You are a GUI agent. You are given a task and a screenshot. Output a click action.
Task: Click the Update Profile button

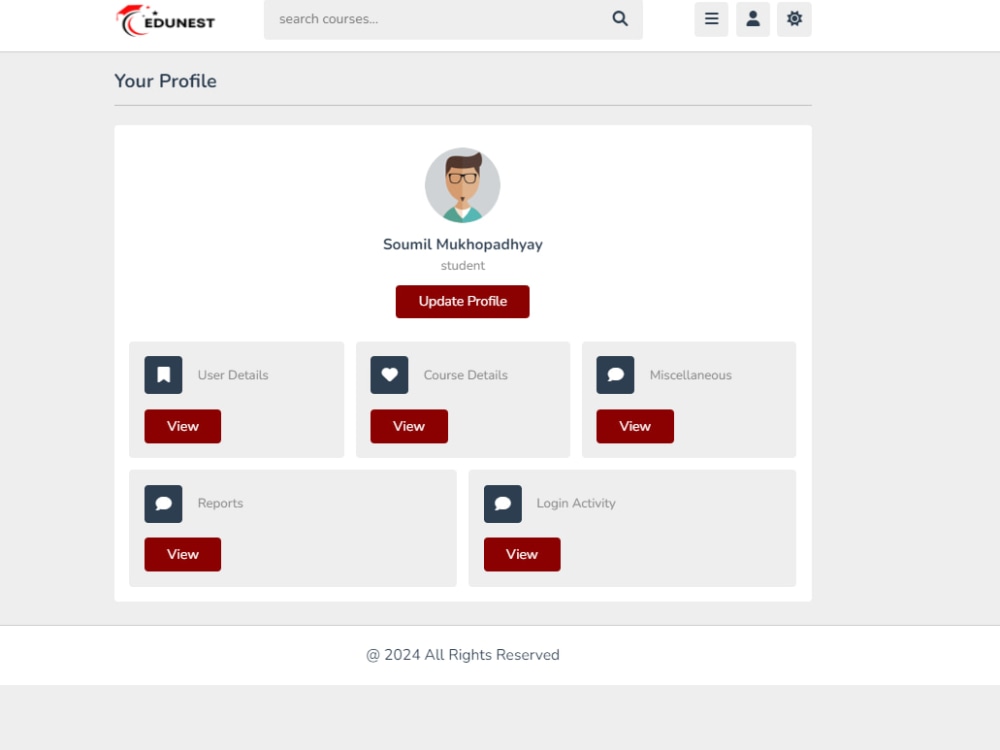pyautogui.click(x=462, y=302)
